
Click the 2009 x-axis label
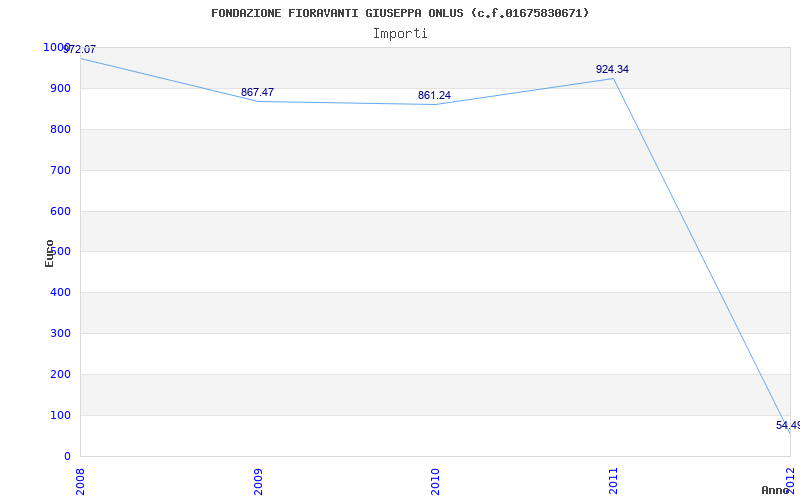(x=258, y=481)
